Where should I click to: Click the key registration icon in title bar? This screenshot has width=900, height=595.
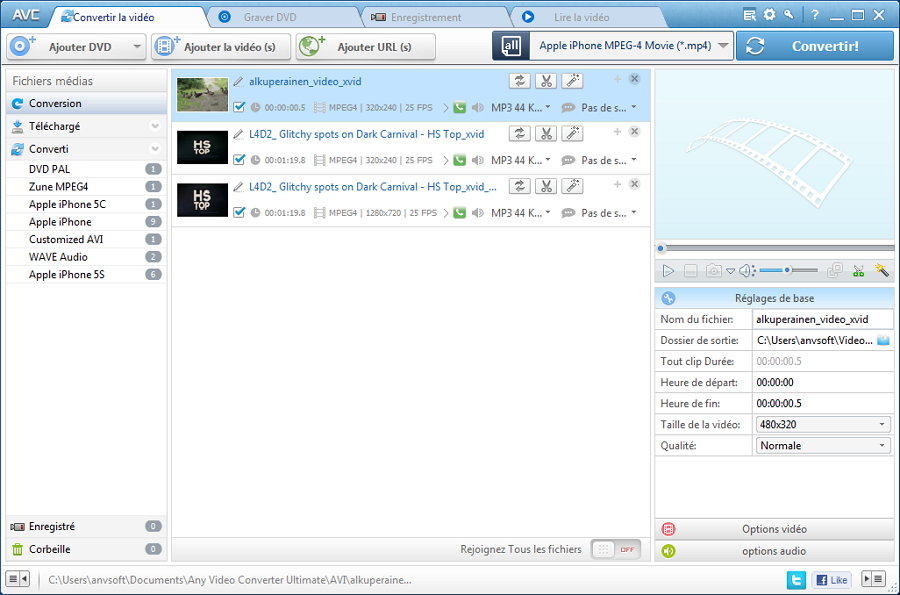coord(789,14)
